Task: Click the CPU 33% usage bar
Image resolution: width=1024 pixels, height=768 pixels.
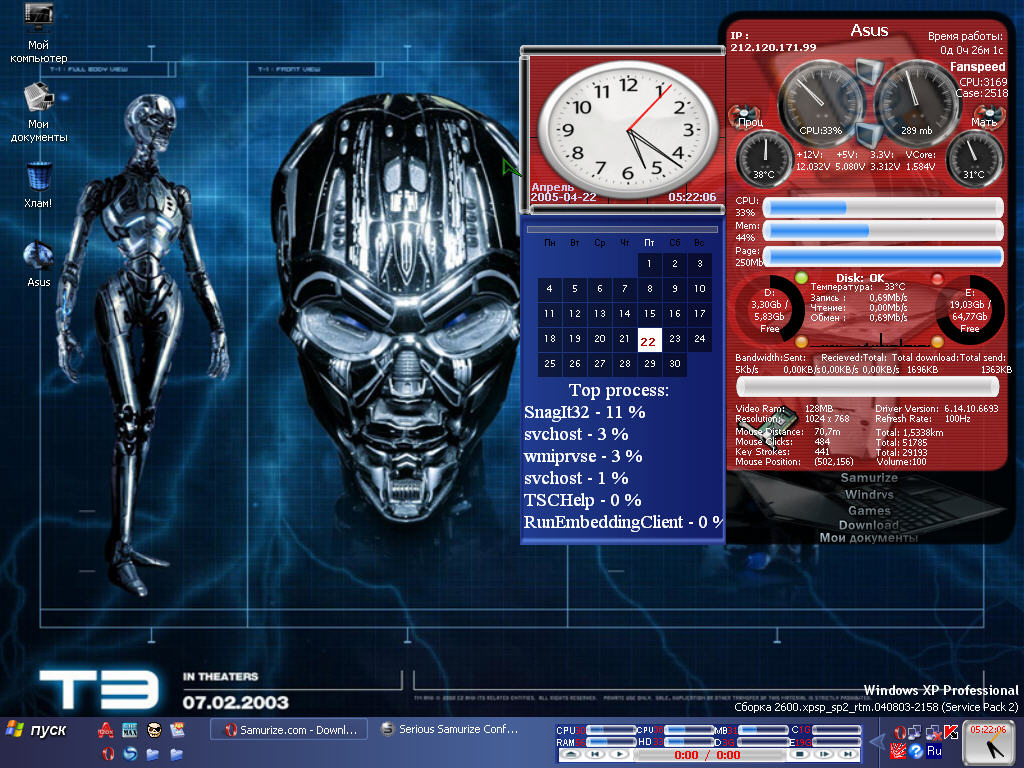Action: pyautogui.click(x=883, y=208)
